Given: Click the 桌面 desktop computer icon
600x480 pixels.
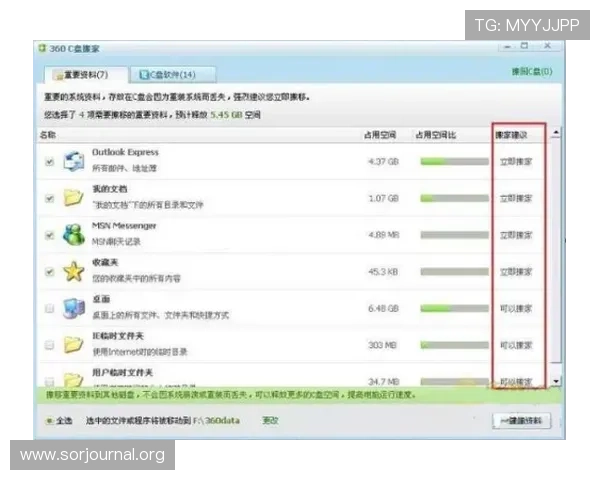Looking at the screenshot, I should pyautogui.click(x=74, y=308).
